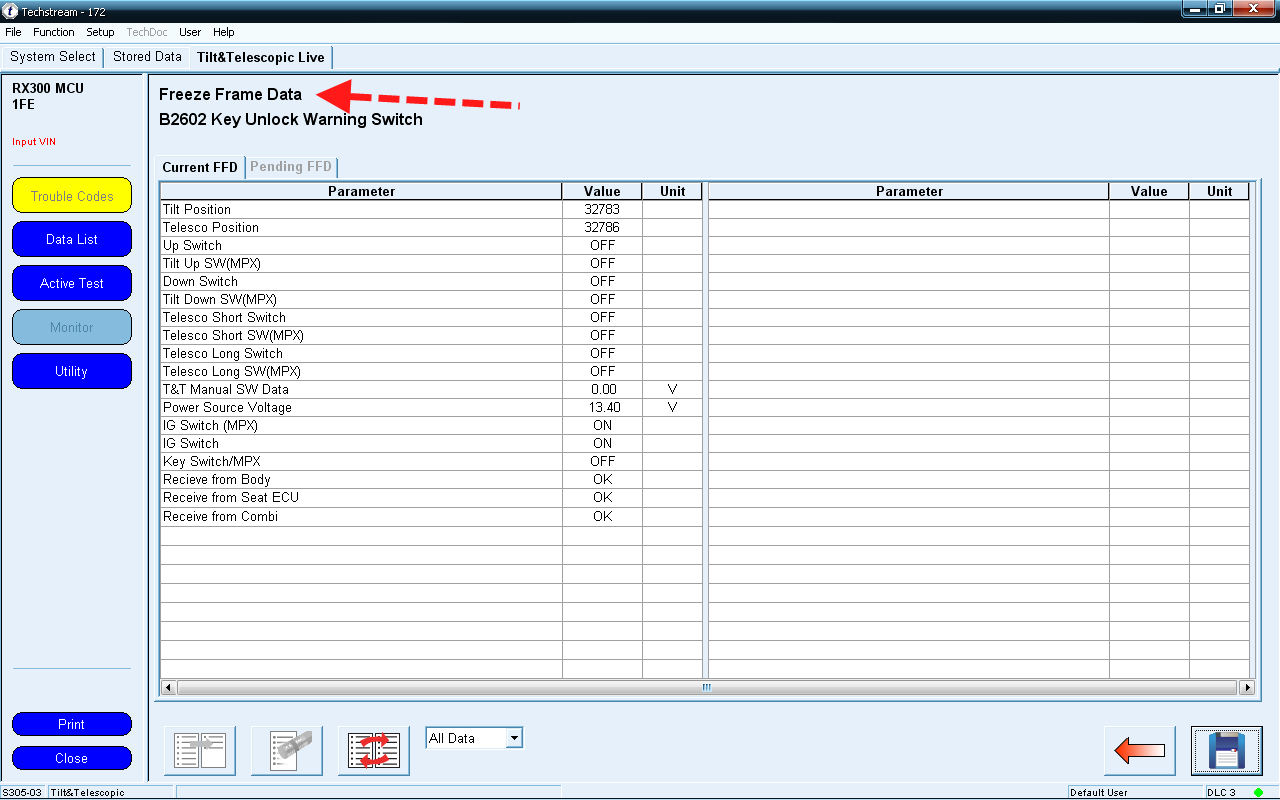1280x800 pixels.
Task: Go back using the red arrow button
Action: (1140, 751)
